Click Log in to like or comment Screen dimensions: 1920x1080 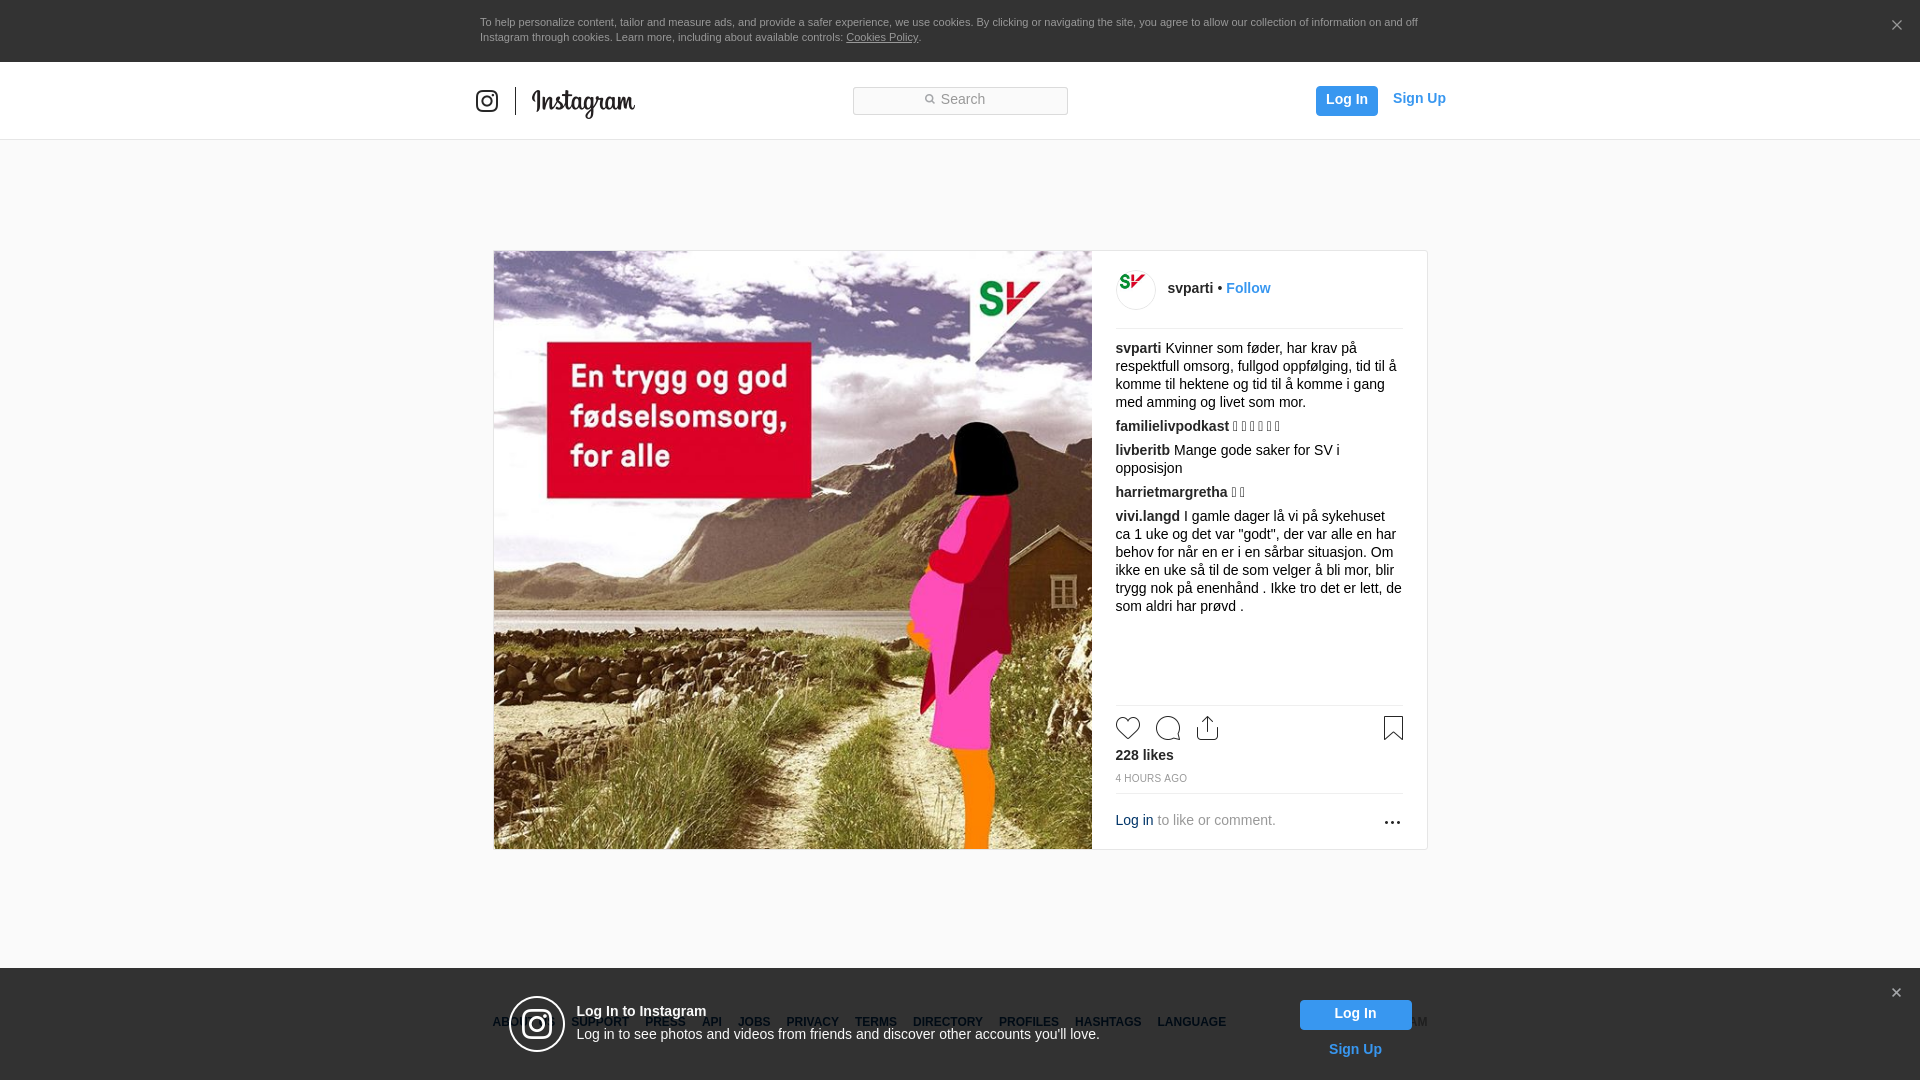1134,820
